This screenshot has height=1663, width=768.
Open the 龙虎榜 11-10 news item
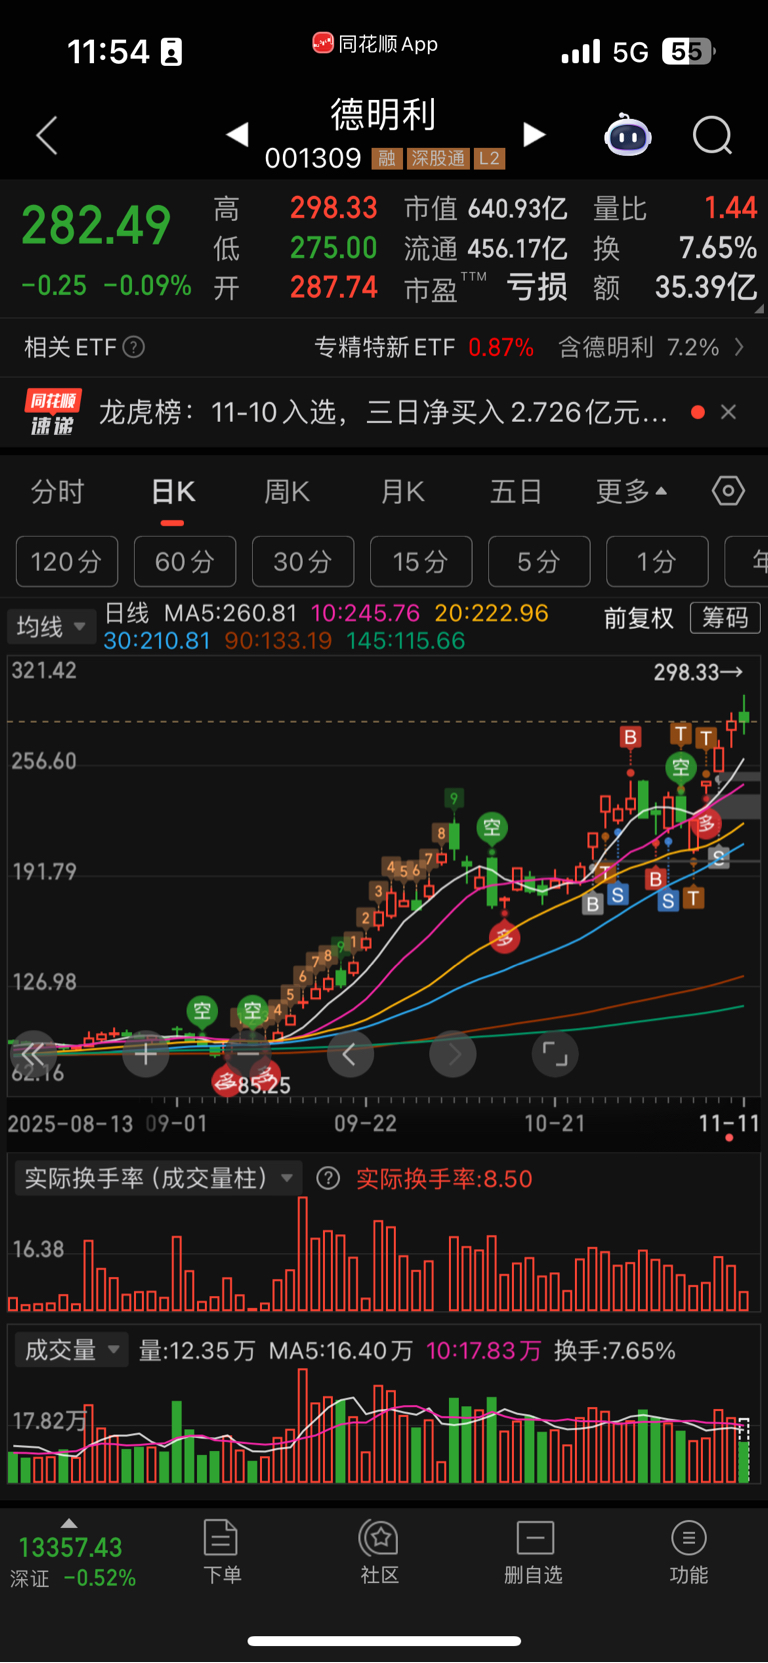click(383, 412)
